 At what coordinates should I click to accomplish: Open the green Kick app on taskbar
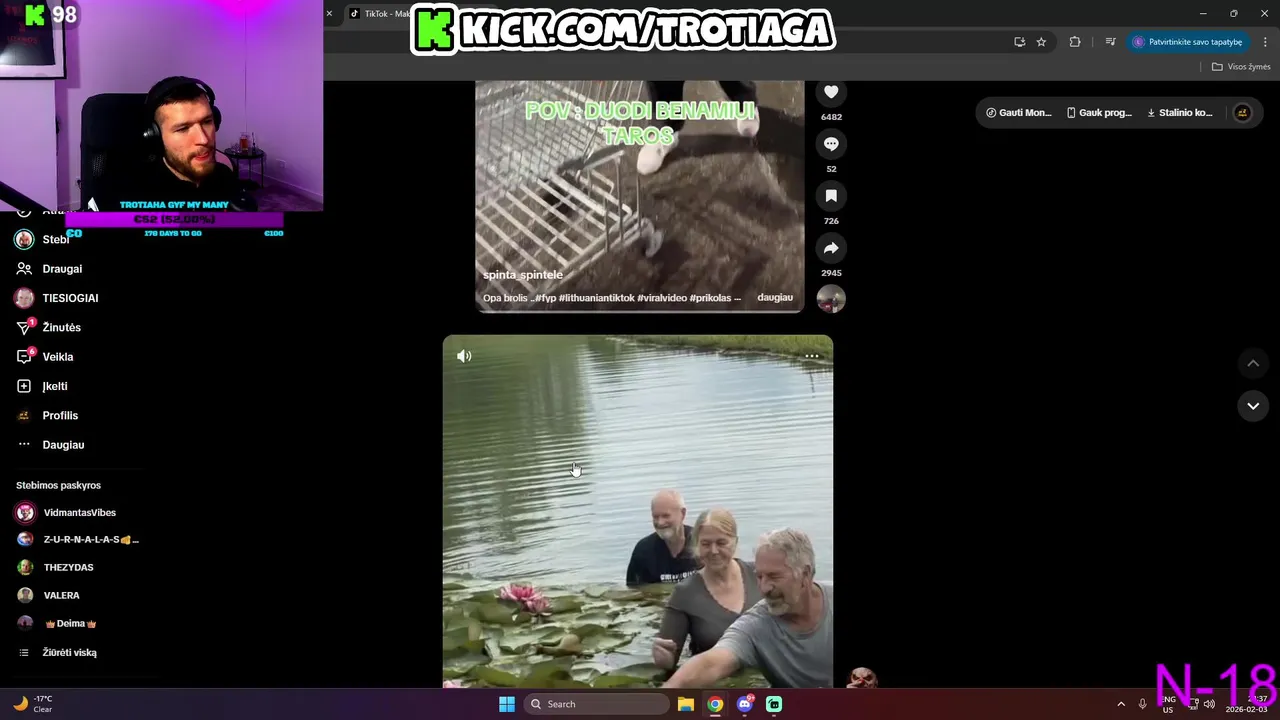774,704
